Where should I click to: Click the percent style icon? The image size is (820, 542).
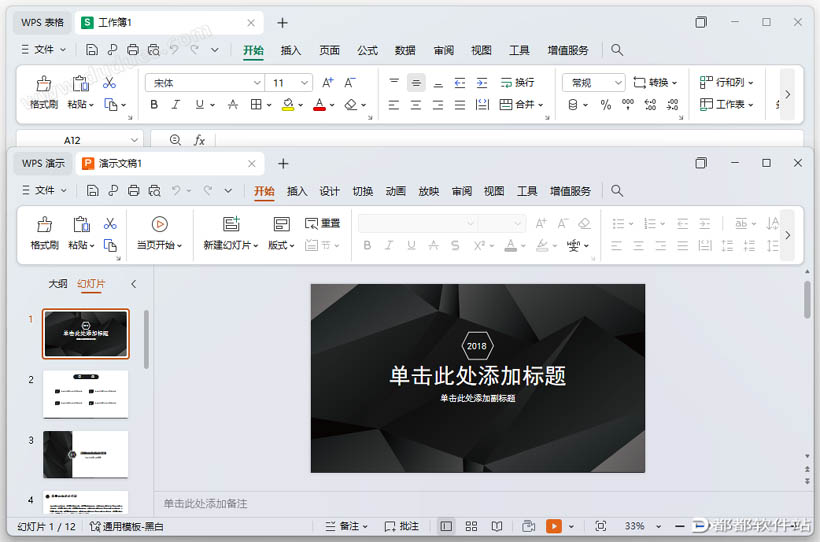click(x=606, y=105)
